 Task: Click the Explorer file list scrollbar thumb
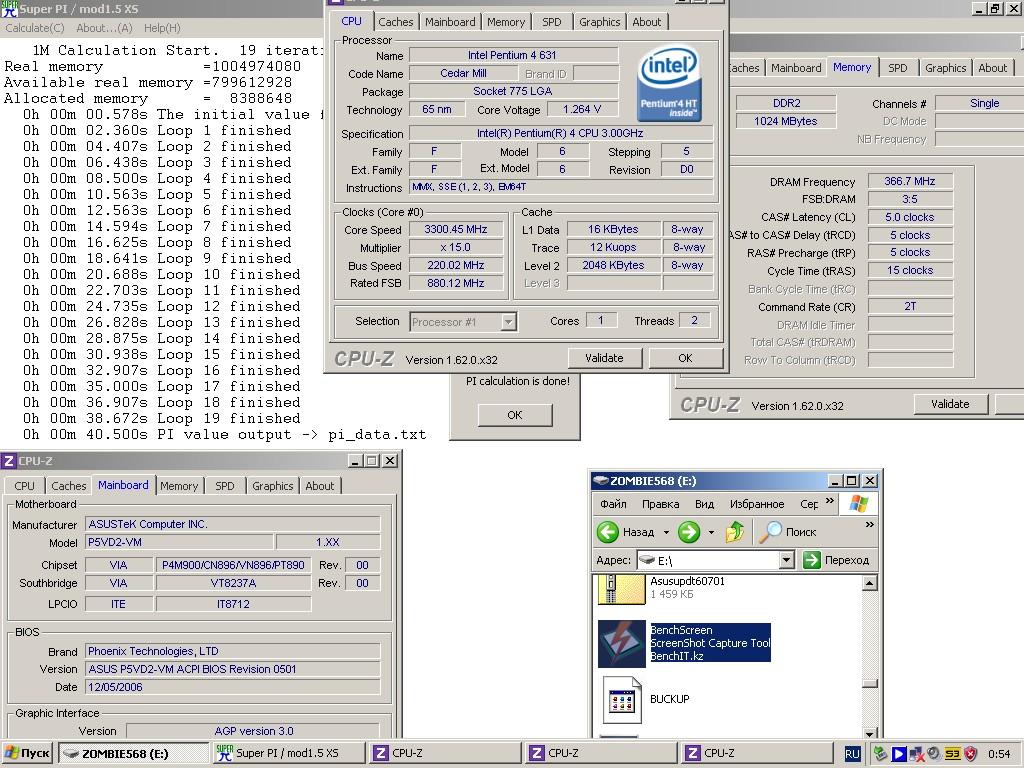click(x=869, y=683)
